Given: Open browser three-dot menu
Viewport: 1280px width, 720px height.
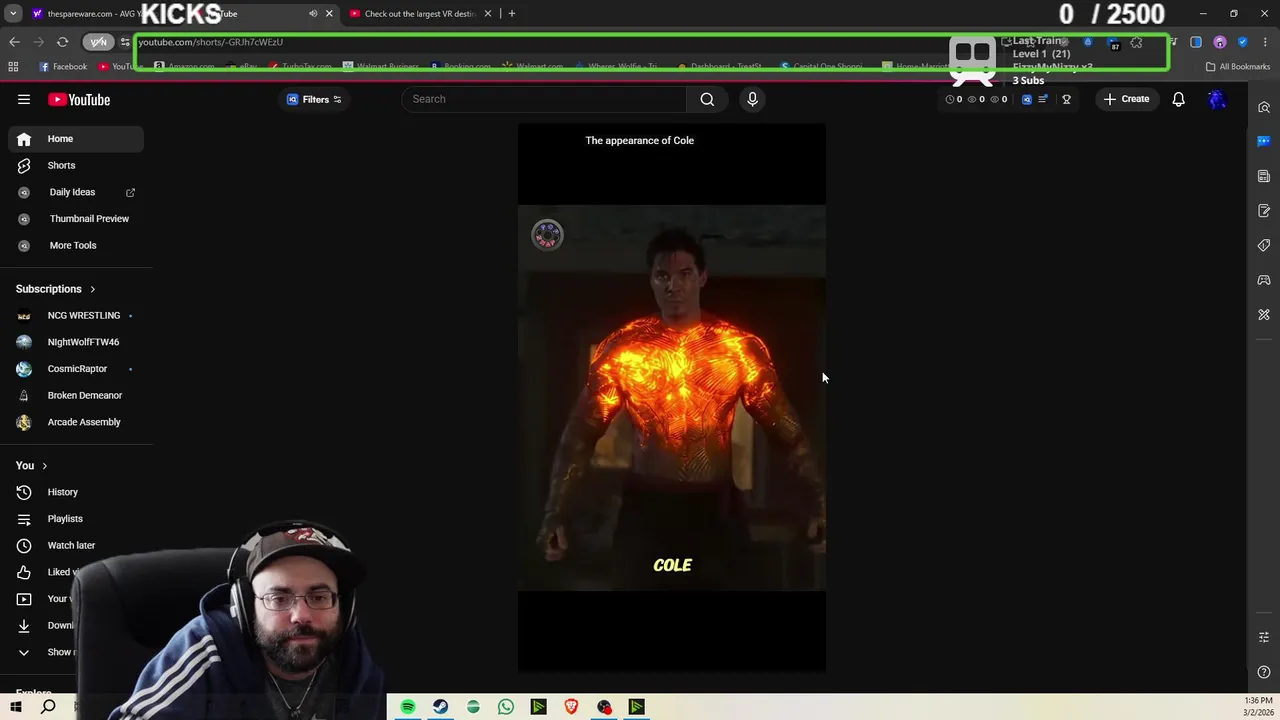Looking at the screenshot, I should [1263, 42].
